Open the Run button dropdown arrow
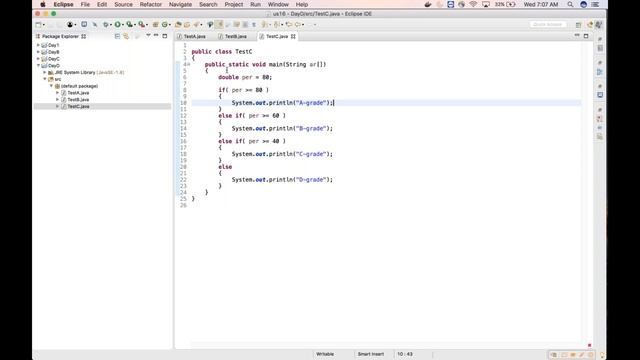 pyautogui.click(x=123, y=25)
